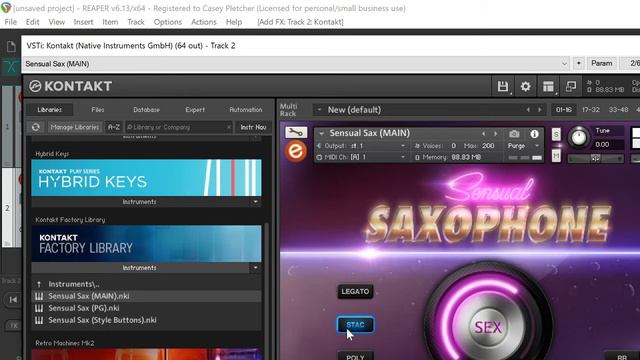
Task: Switch to Automation tab
Action: pyautogui.click(x=246, y=110)
